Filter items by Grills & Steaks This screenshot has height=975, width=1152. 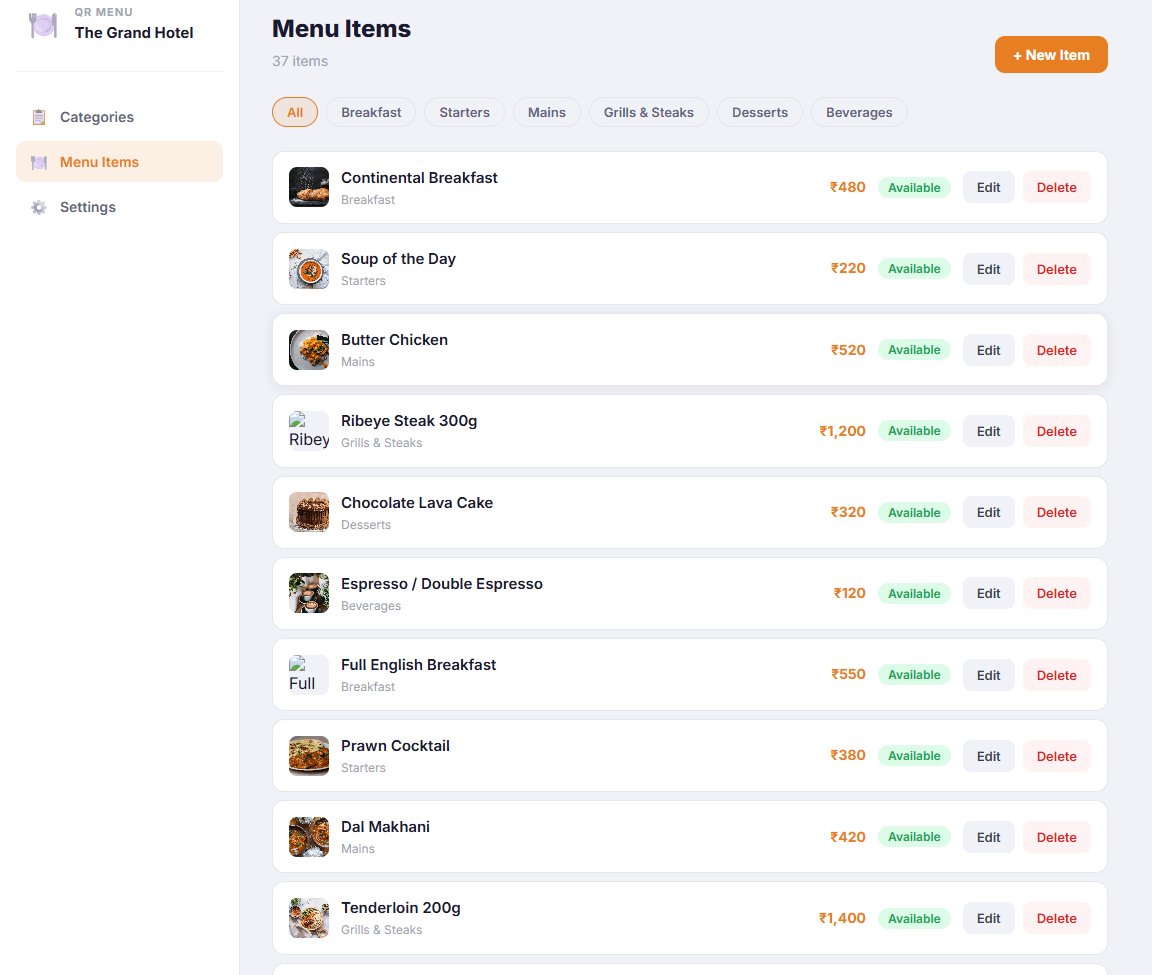click(649, 112)
